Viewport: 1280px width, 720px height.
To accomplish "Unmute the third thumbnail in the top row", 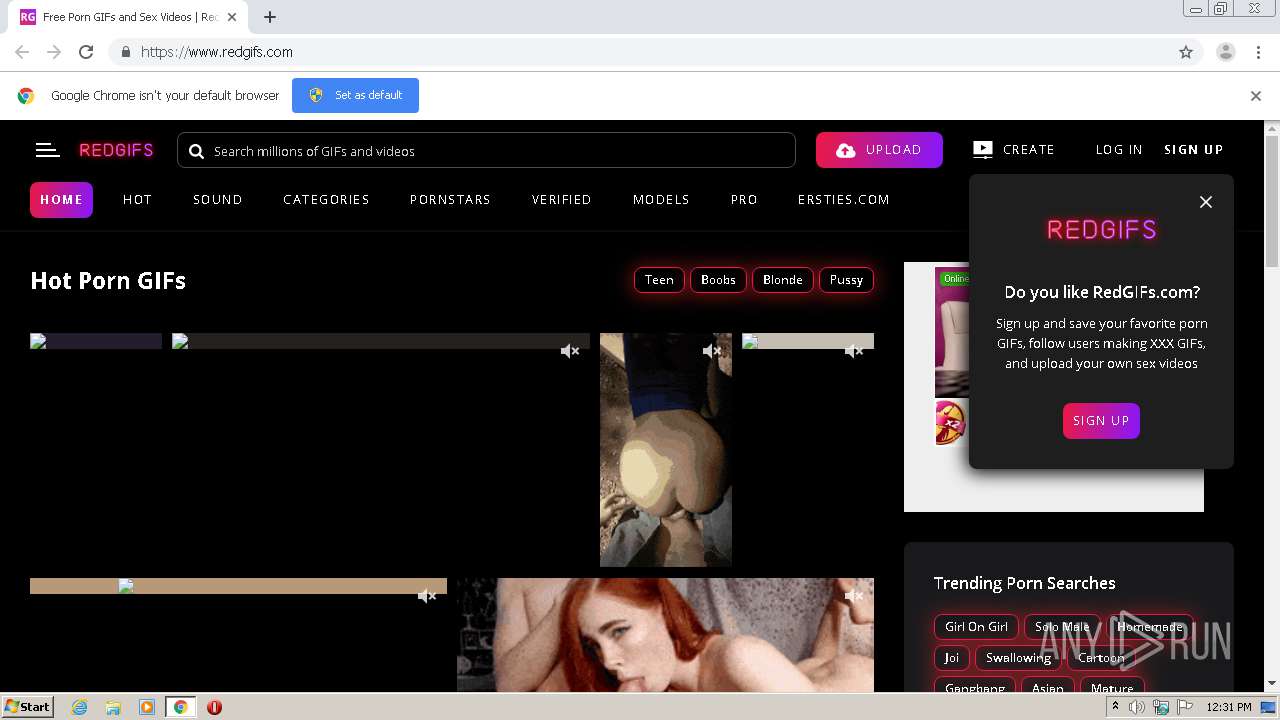I will coord(712,351).
